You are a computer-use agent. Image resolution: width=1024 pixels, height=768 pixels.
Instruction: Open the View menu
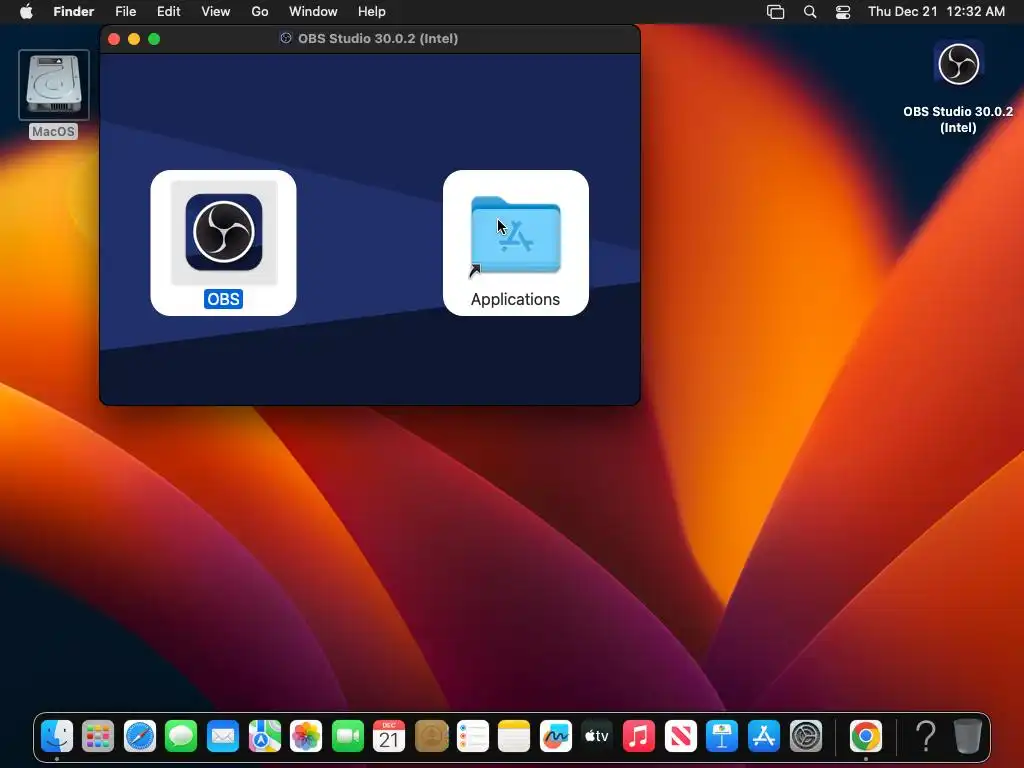[216, 12]
